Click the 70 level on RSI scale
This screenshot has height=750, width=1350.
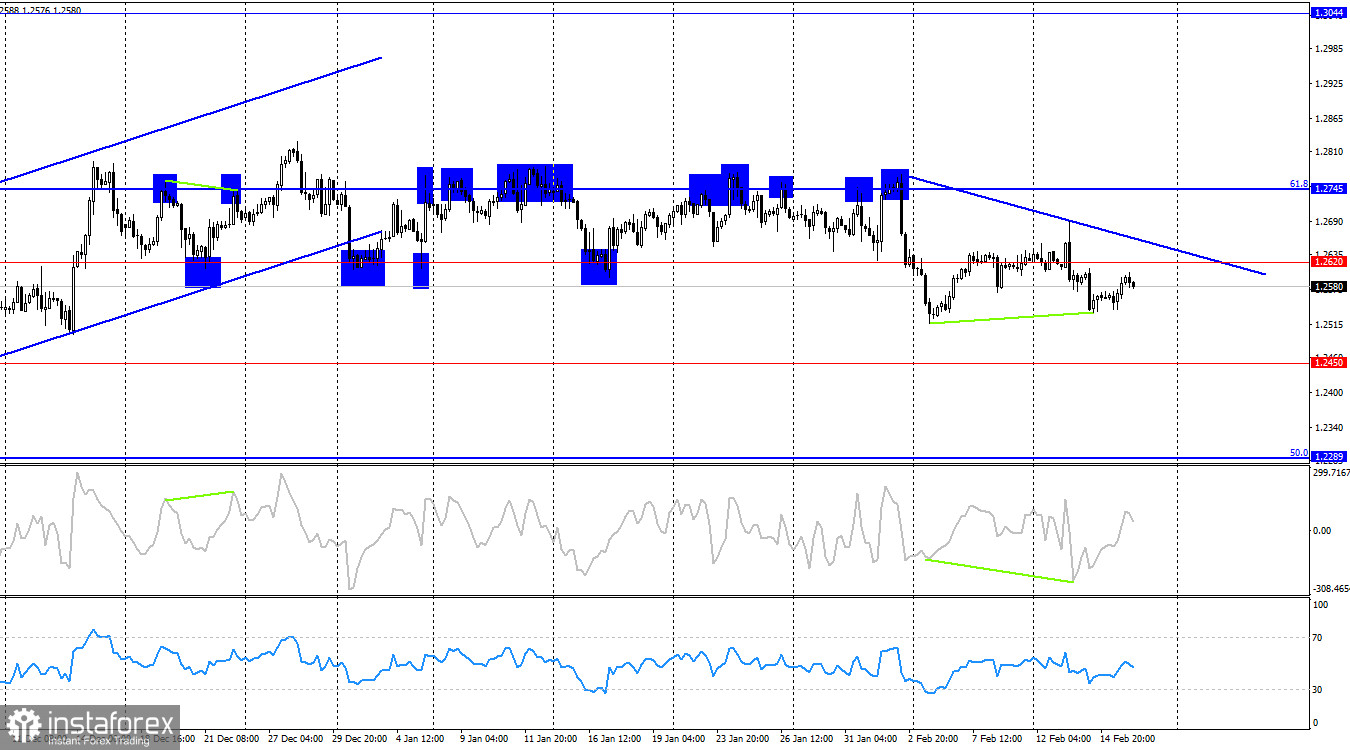click(1318, 637)
